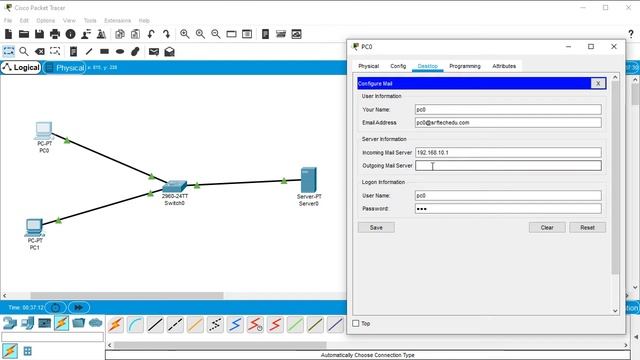Screen dimensions: 640x360
Task: Open the Extensions menu
Action: (118, 20)
